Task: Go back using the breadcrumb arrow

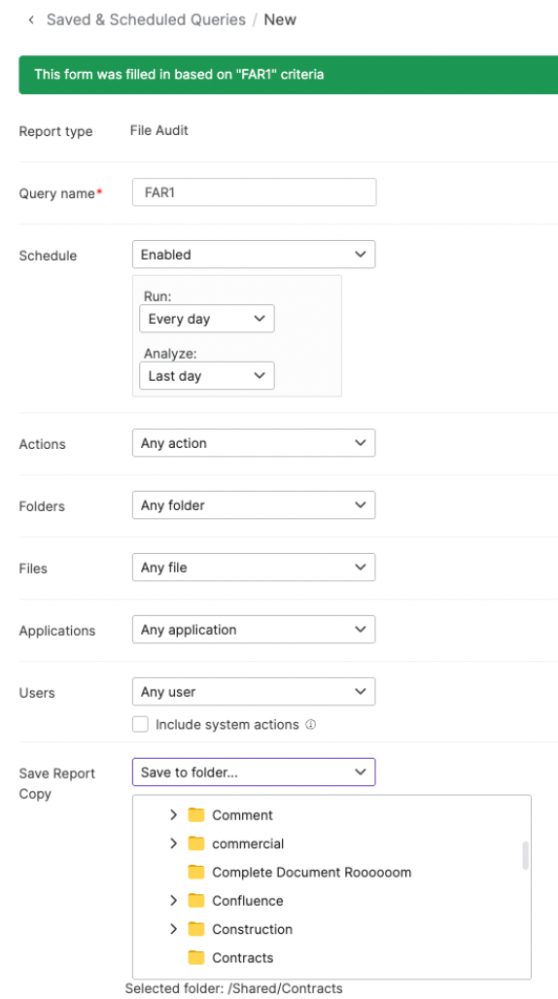Action: [31, 20]
